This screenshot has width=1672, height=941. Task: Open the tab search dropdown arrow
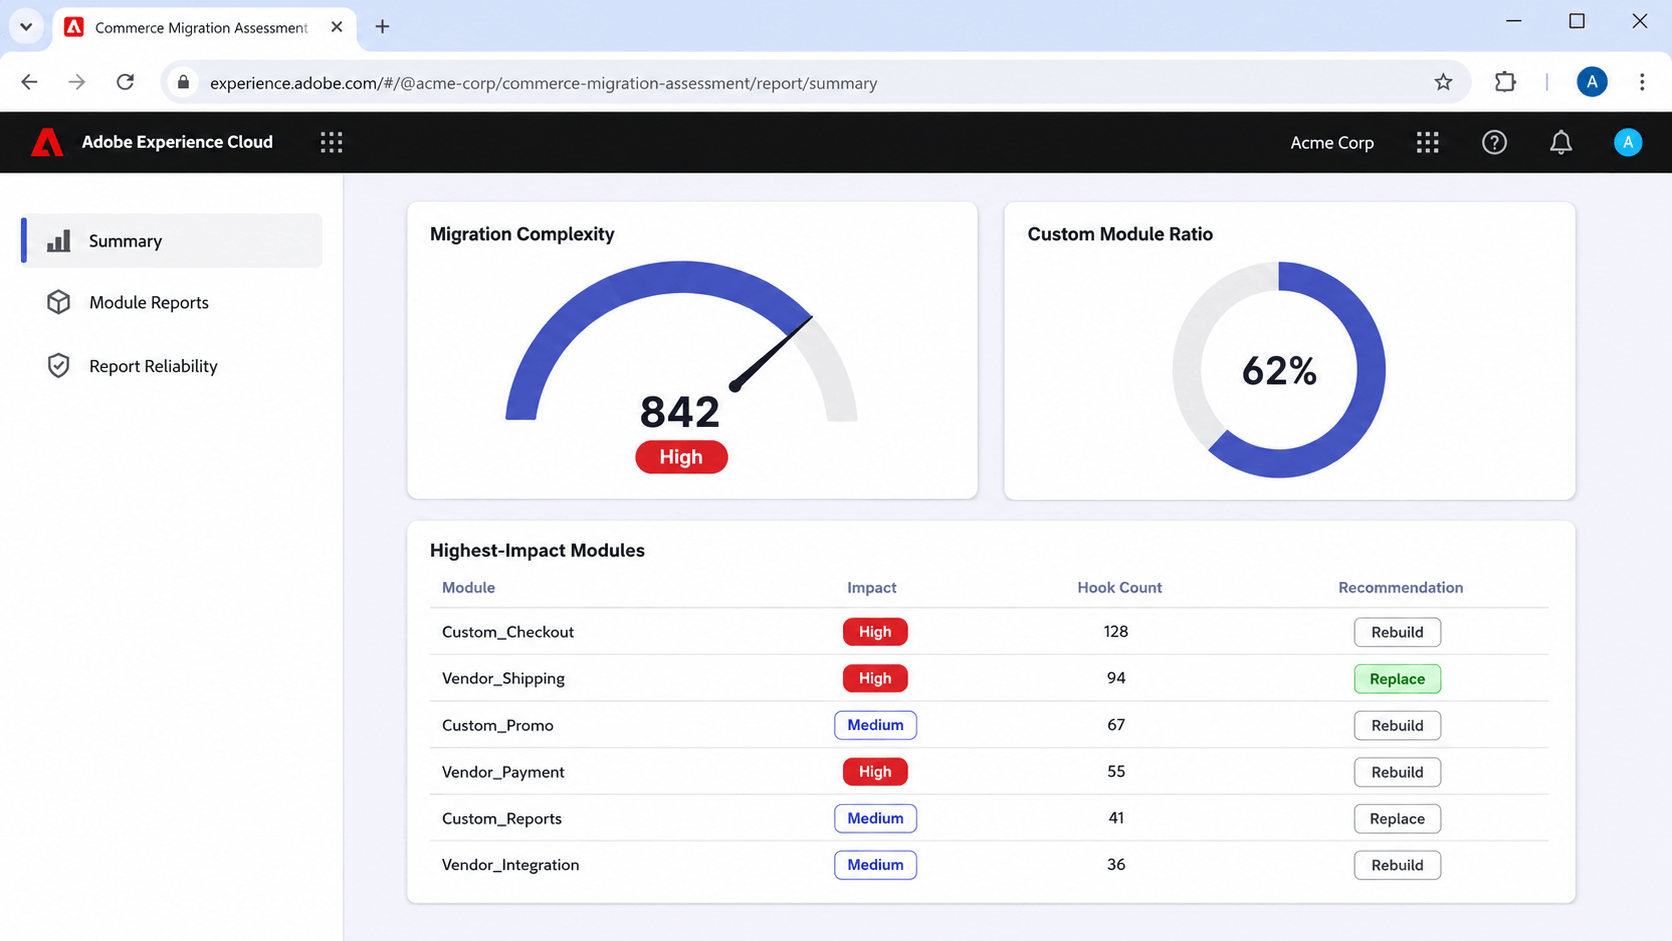click(26, 27)
